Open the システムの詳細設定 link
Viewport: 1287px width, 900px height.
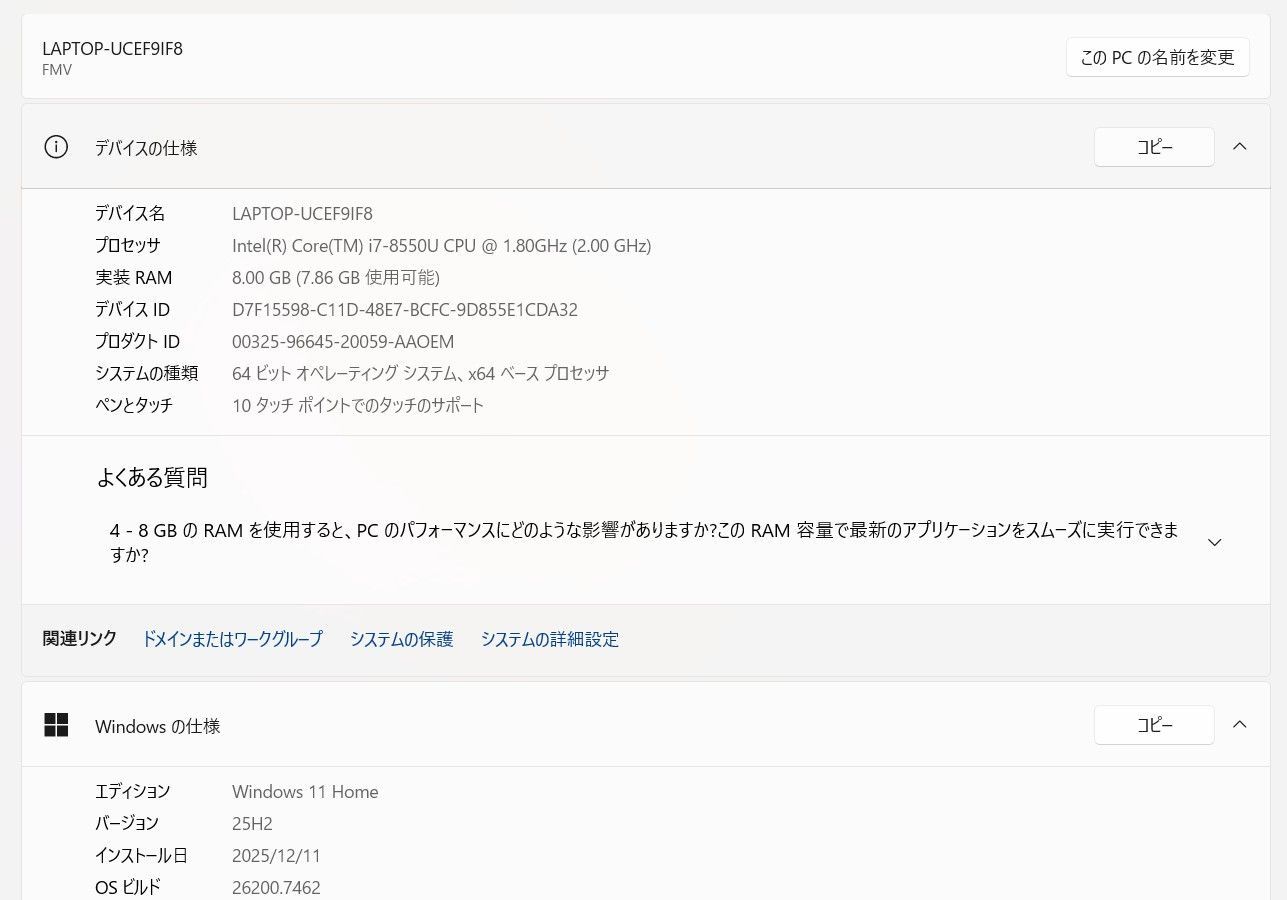pos(549,639)
